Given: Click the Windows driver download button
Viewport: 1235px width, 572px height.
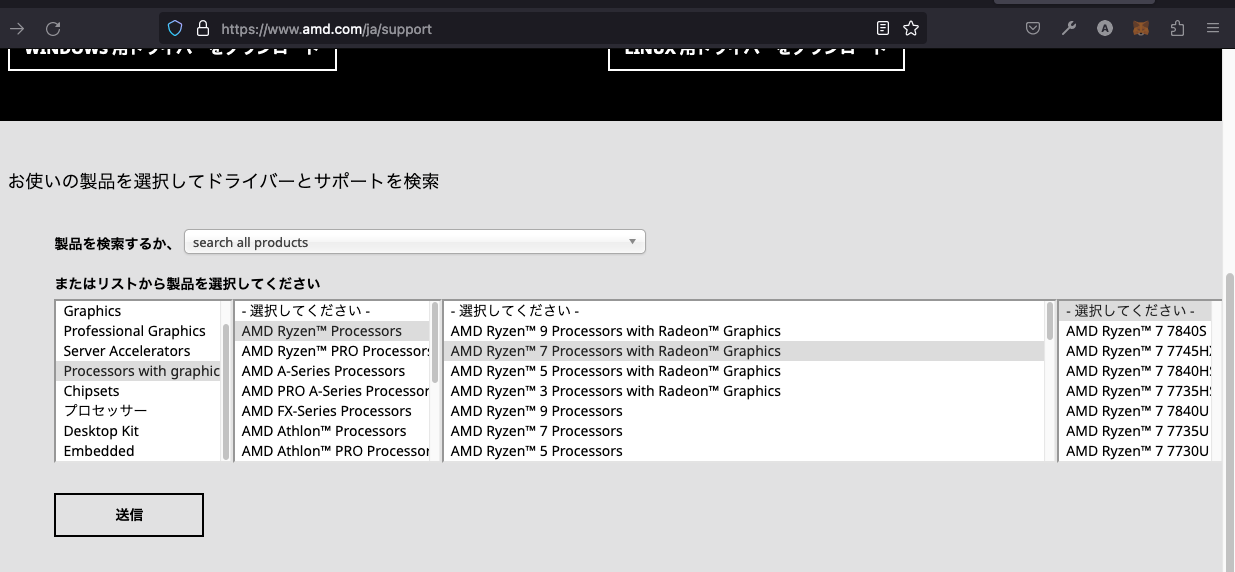Looking at the screenshot, I should tap(172, 52).
